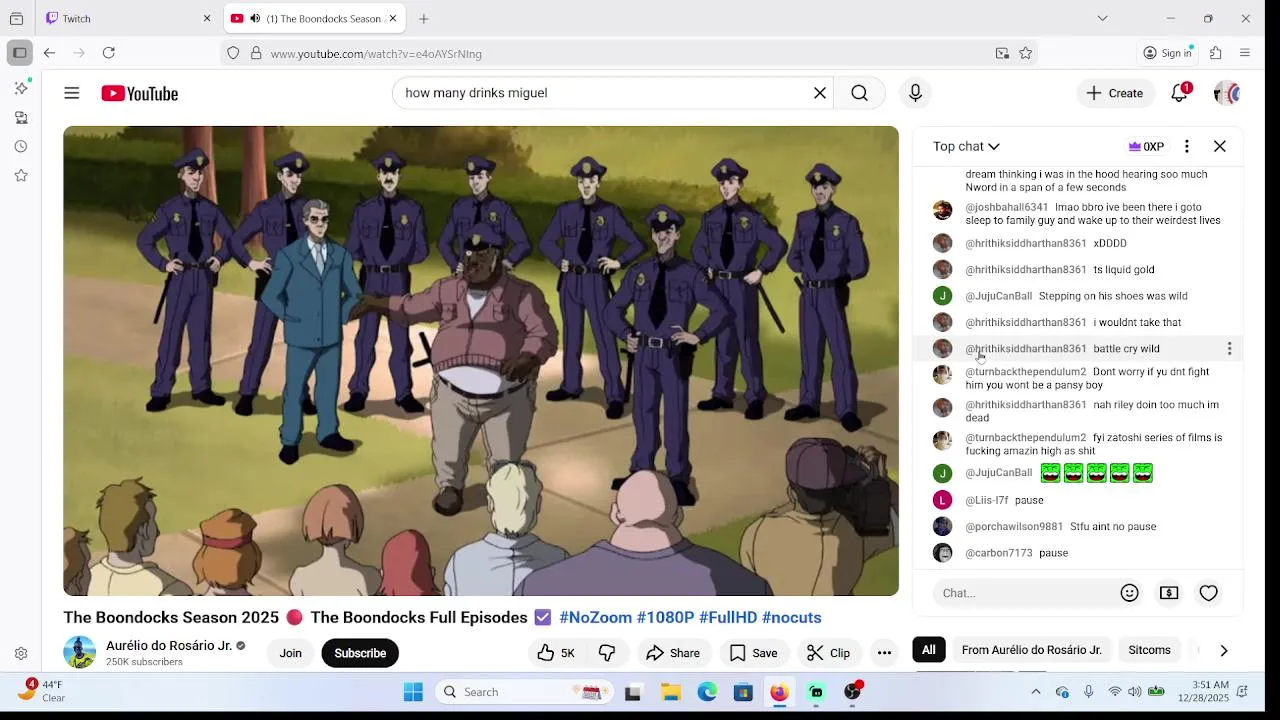This screenshot has height=720, width=1280.
Task: Open the Windows Start menu
Action: [x=413, y=692]
